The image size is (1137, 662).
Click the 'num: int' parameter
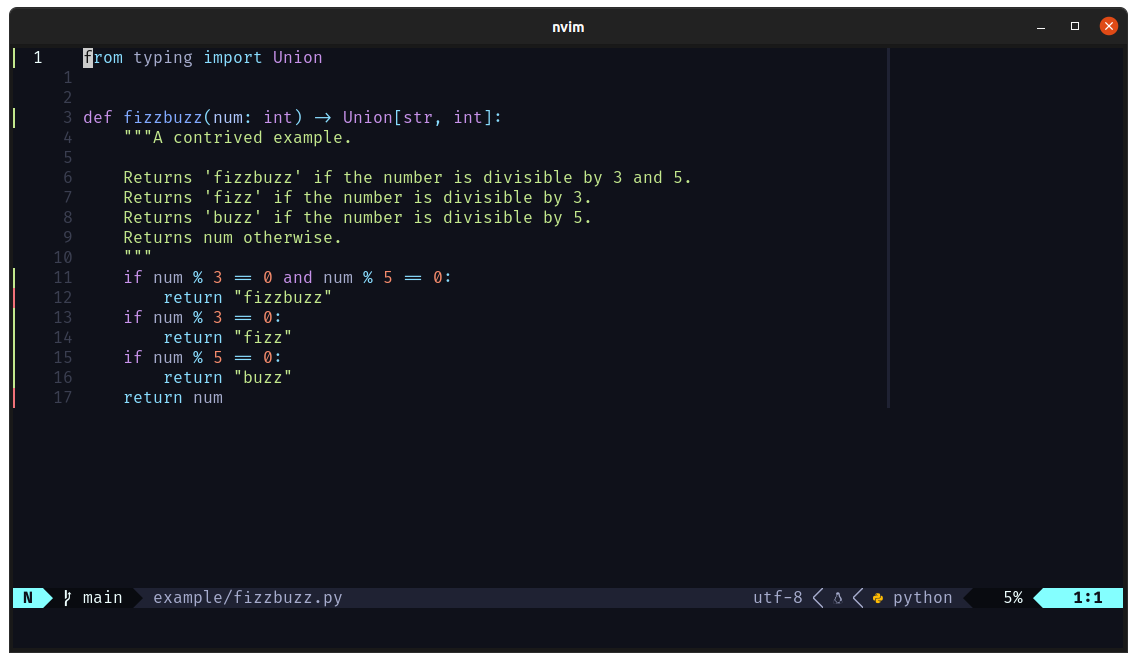(x=252, y=117)
